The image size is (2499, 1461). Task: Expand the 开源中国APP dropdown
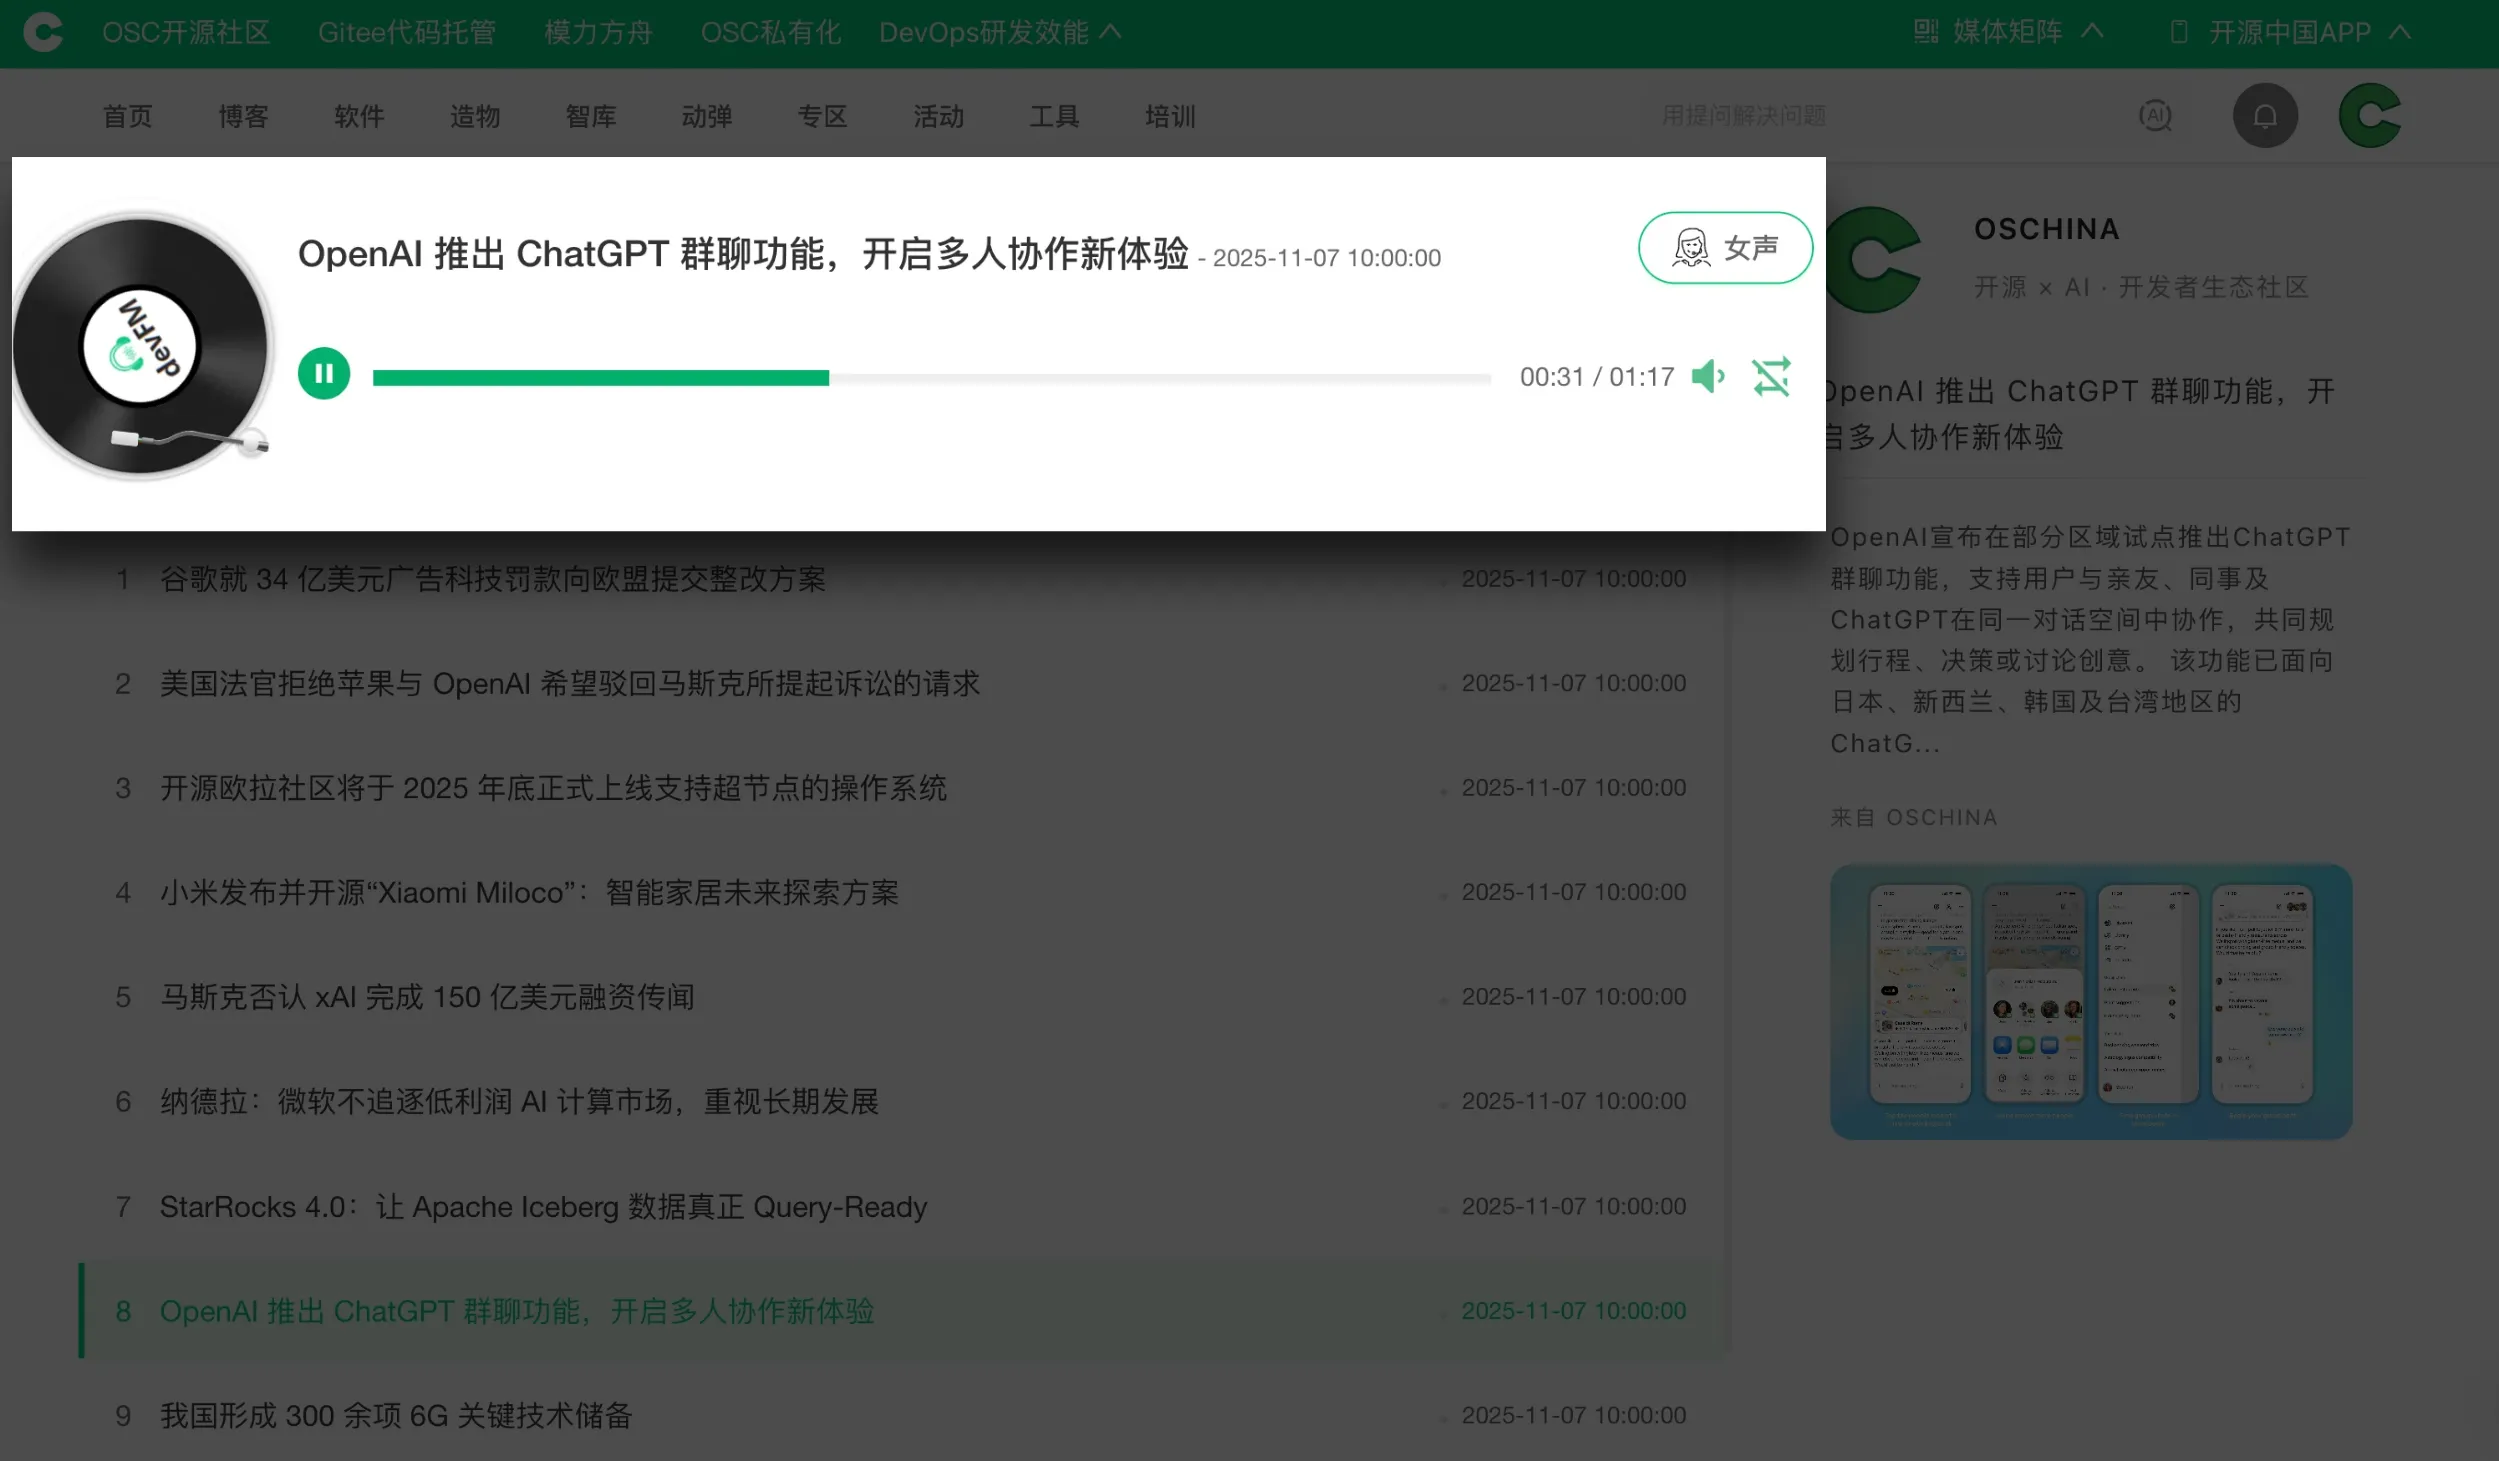pos(2289,32)
